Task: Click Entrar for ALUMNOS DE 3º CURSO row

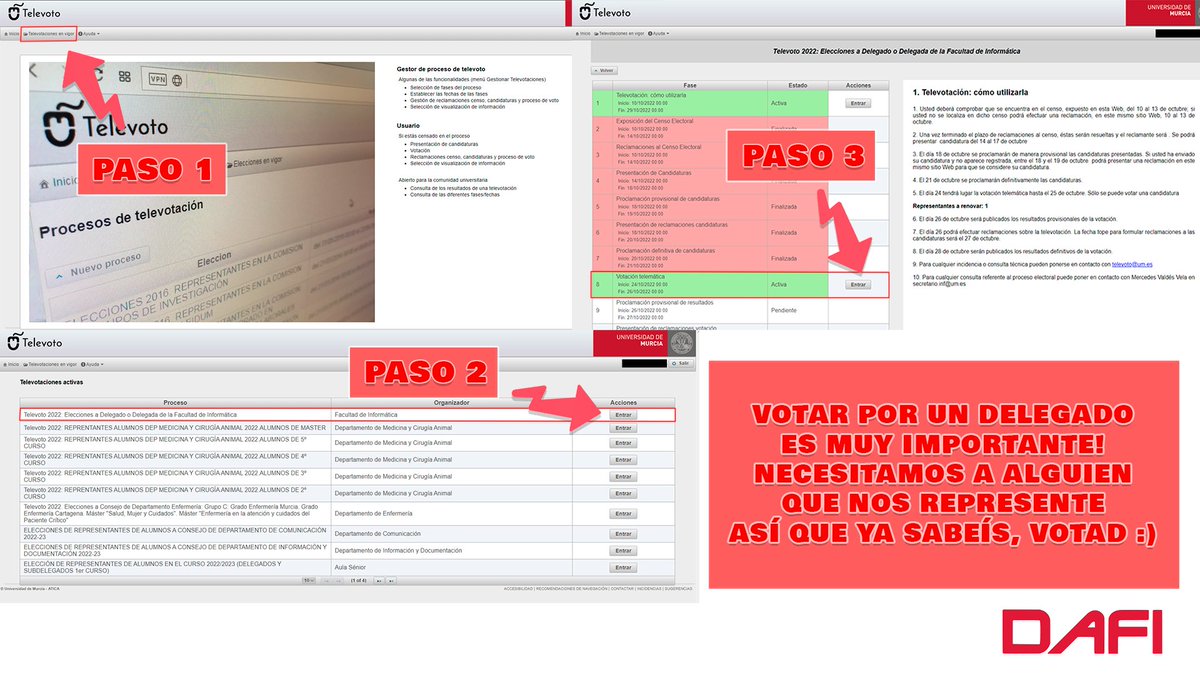Action: click(623, 476)
